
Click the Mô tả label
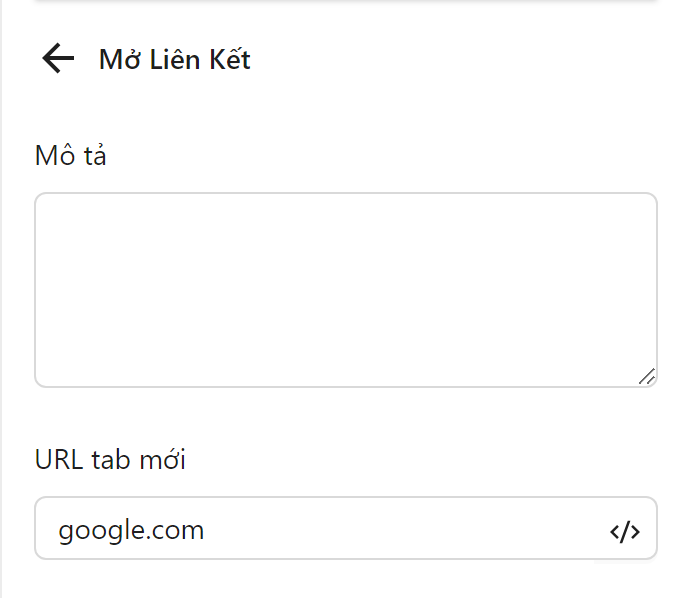point(70,156)
